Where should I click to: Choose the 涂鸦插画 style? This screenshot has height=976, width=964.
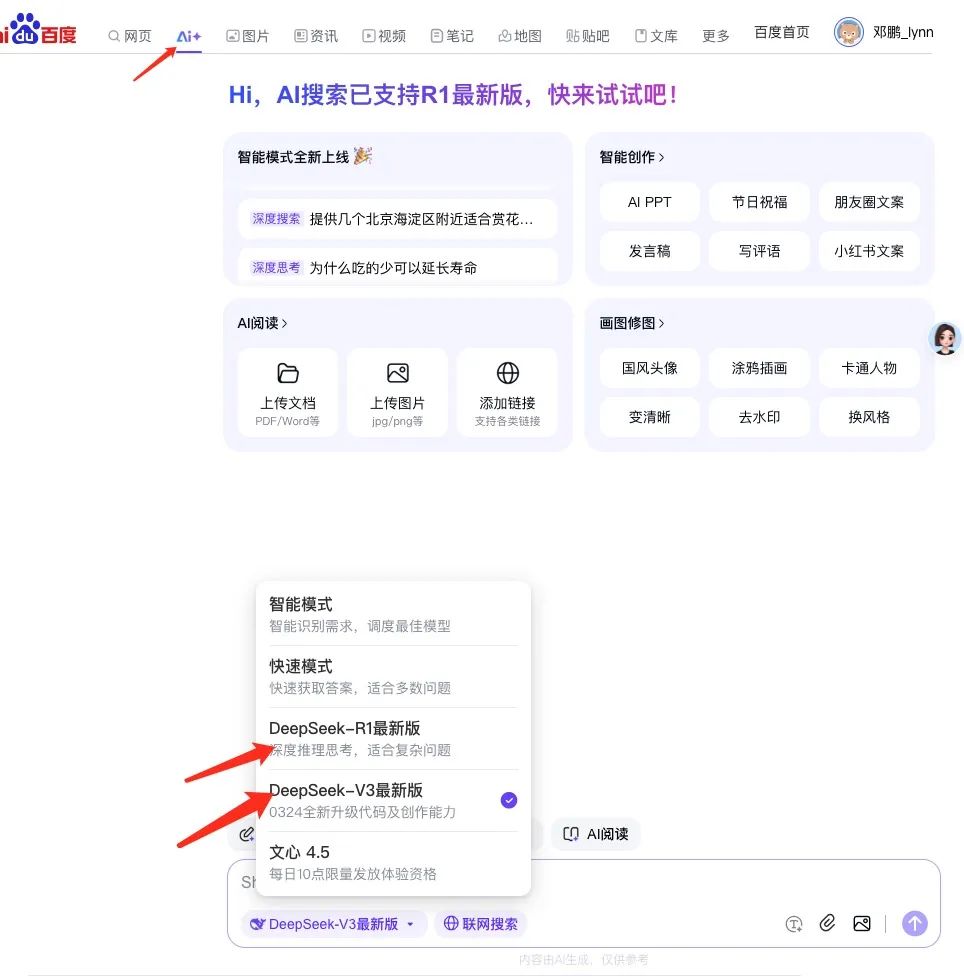pos(759,368)
